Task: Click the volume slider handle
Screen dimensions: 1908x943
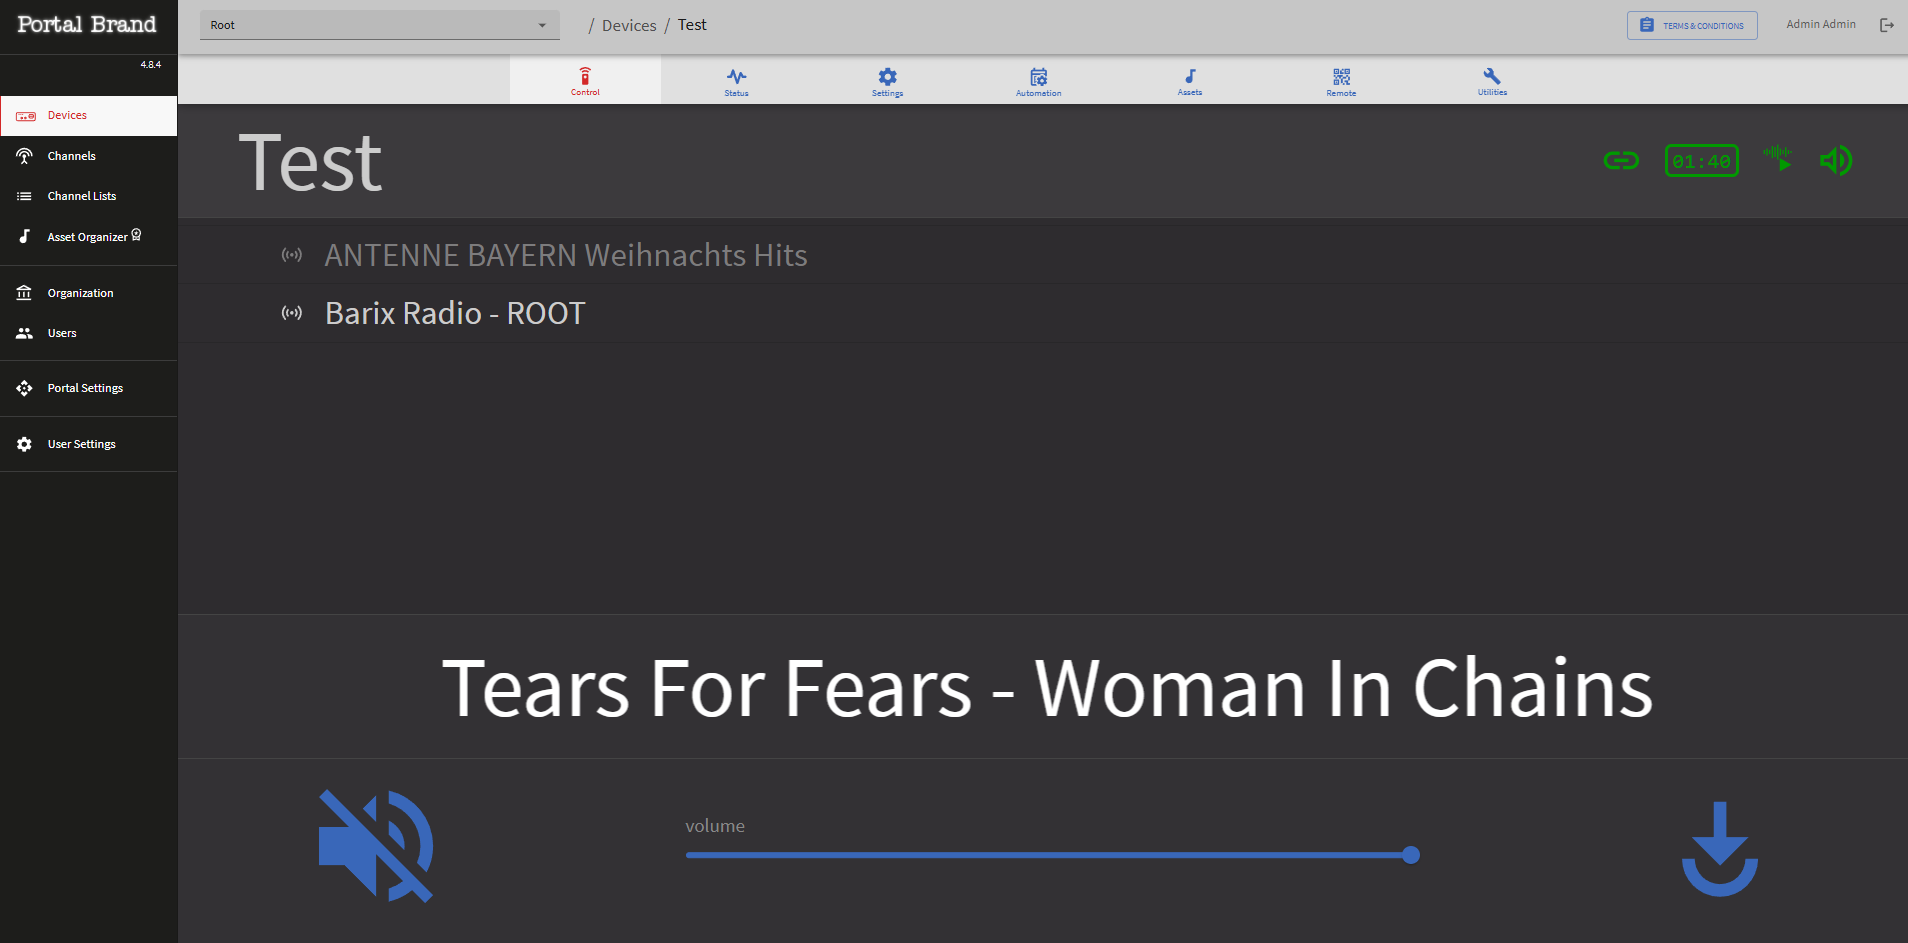Action: 1411,855
